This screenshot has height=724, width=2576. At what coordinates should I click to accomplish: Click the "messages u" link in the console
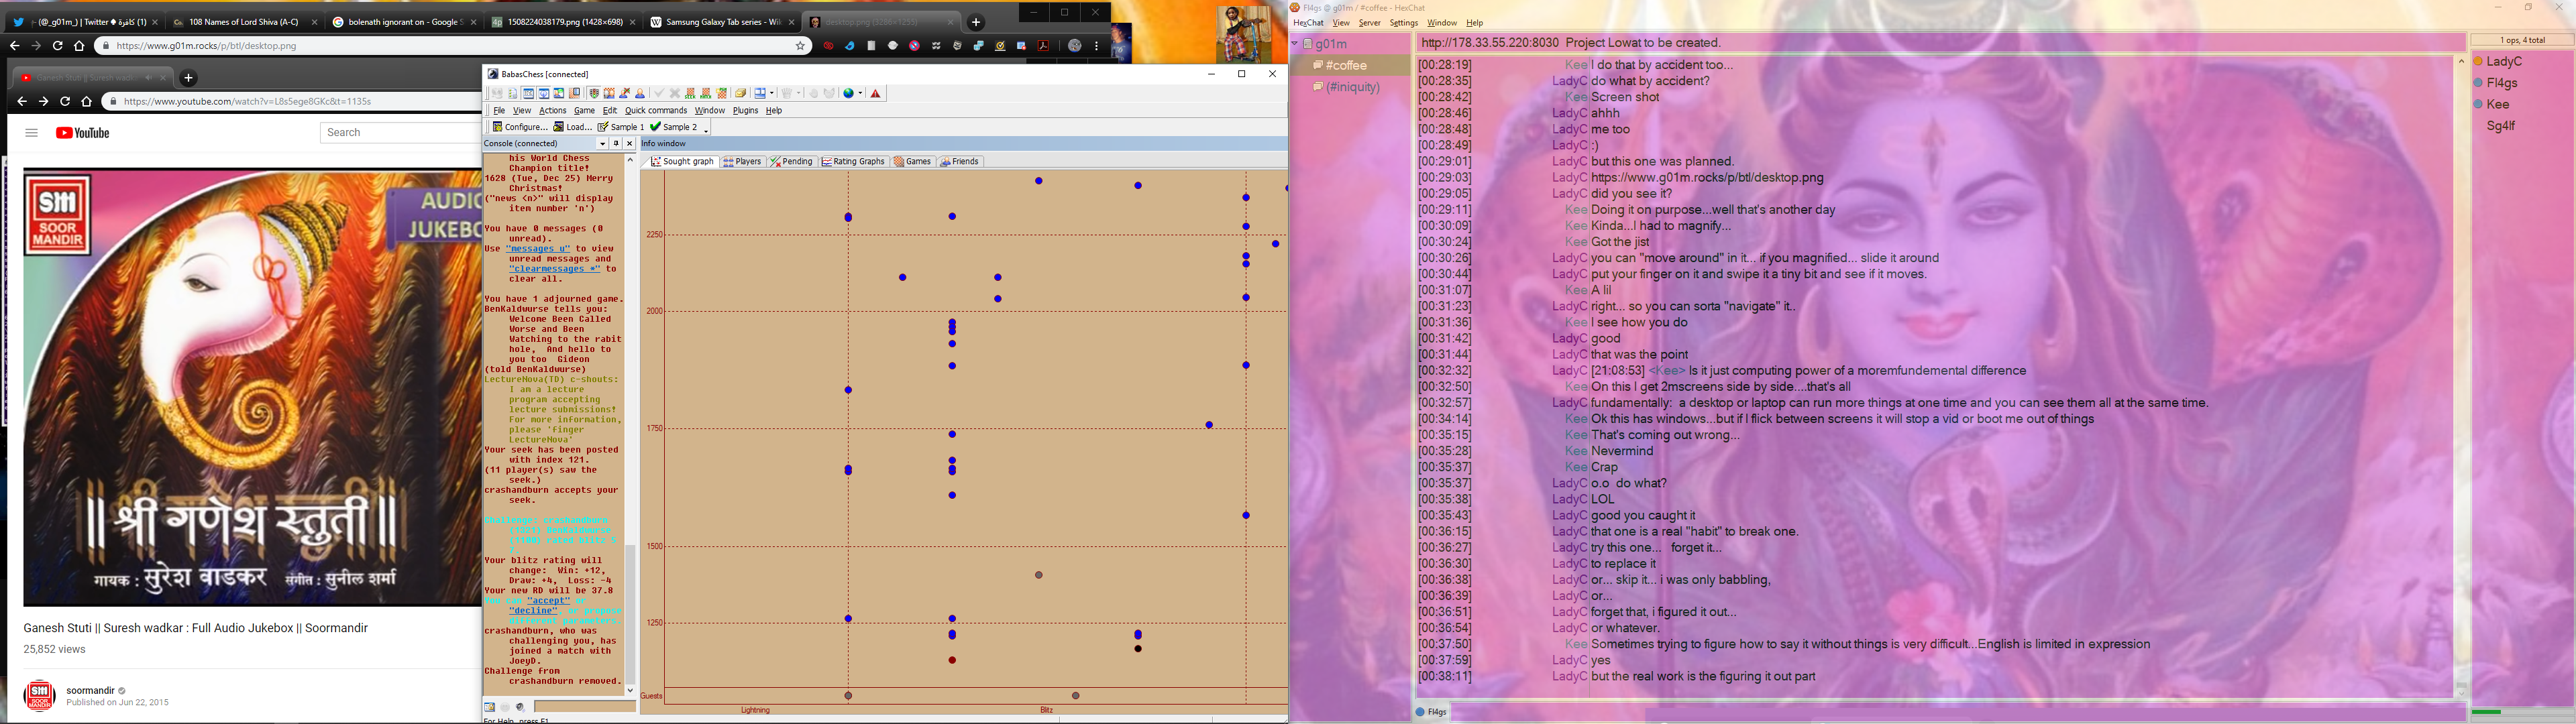(x=538, y=249)
